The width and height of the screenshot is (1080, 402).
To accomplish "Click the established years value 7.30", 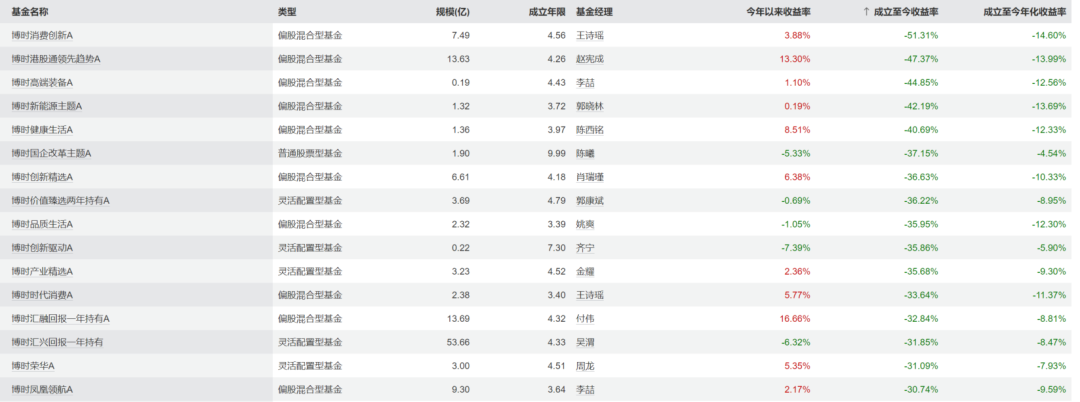I will (x=557, y=248).
